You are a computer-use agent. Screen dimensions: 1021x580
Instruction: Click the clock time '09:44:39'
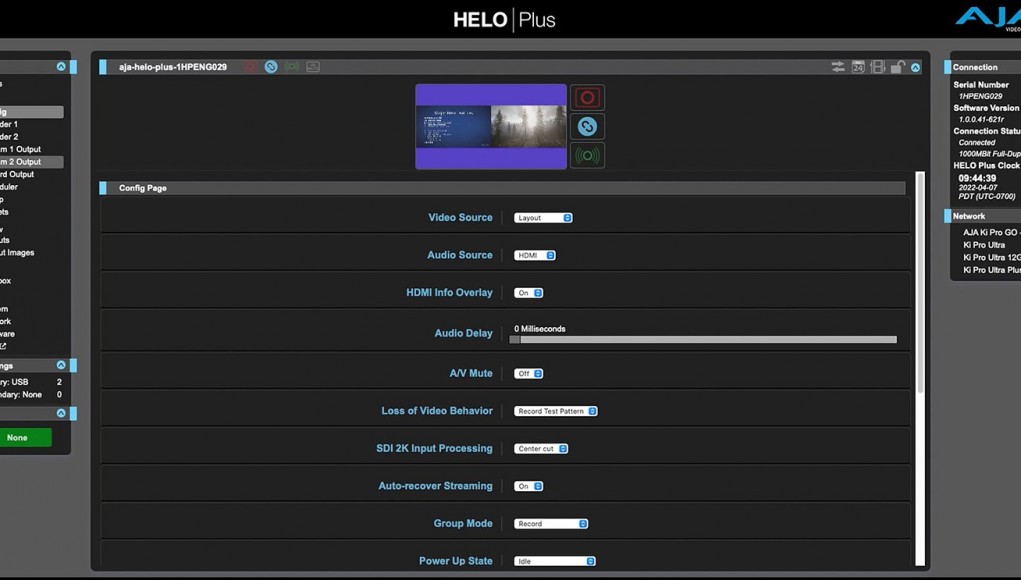click(x=977, y=178)
